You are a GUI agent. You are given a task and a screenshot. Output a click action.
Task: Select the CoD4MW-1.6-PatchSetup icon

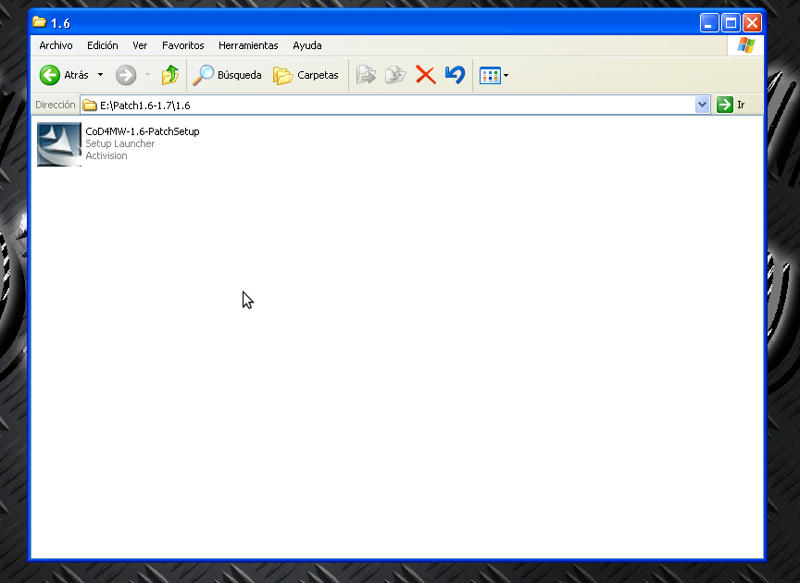[x=59, y=144]
